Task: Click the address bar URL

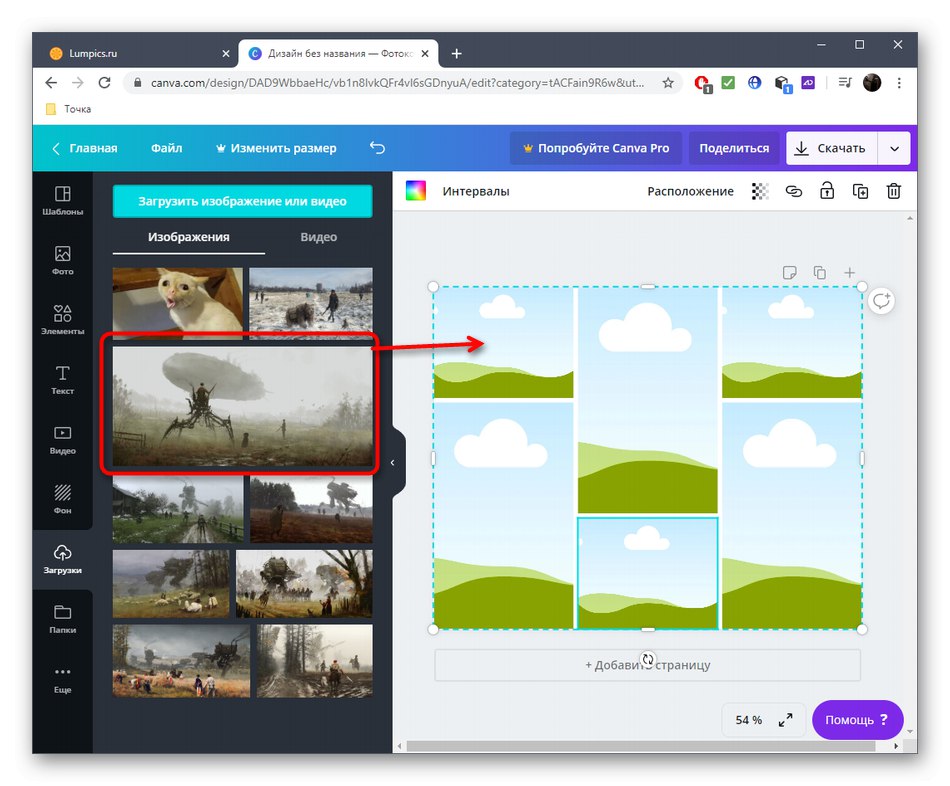Action: point(397,83)
